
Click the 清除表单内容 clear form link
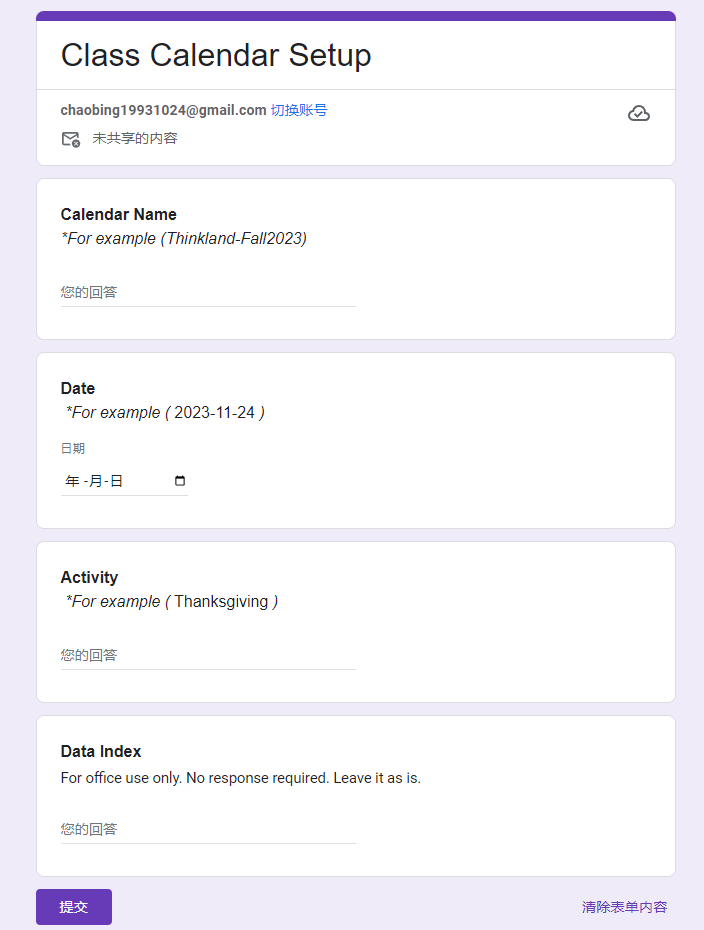pyautogui.click(x=624, y=907)
